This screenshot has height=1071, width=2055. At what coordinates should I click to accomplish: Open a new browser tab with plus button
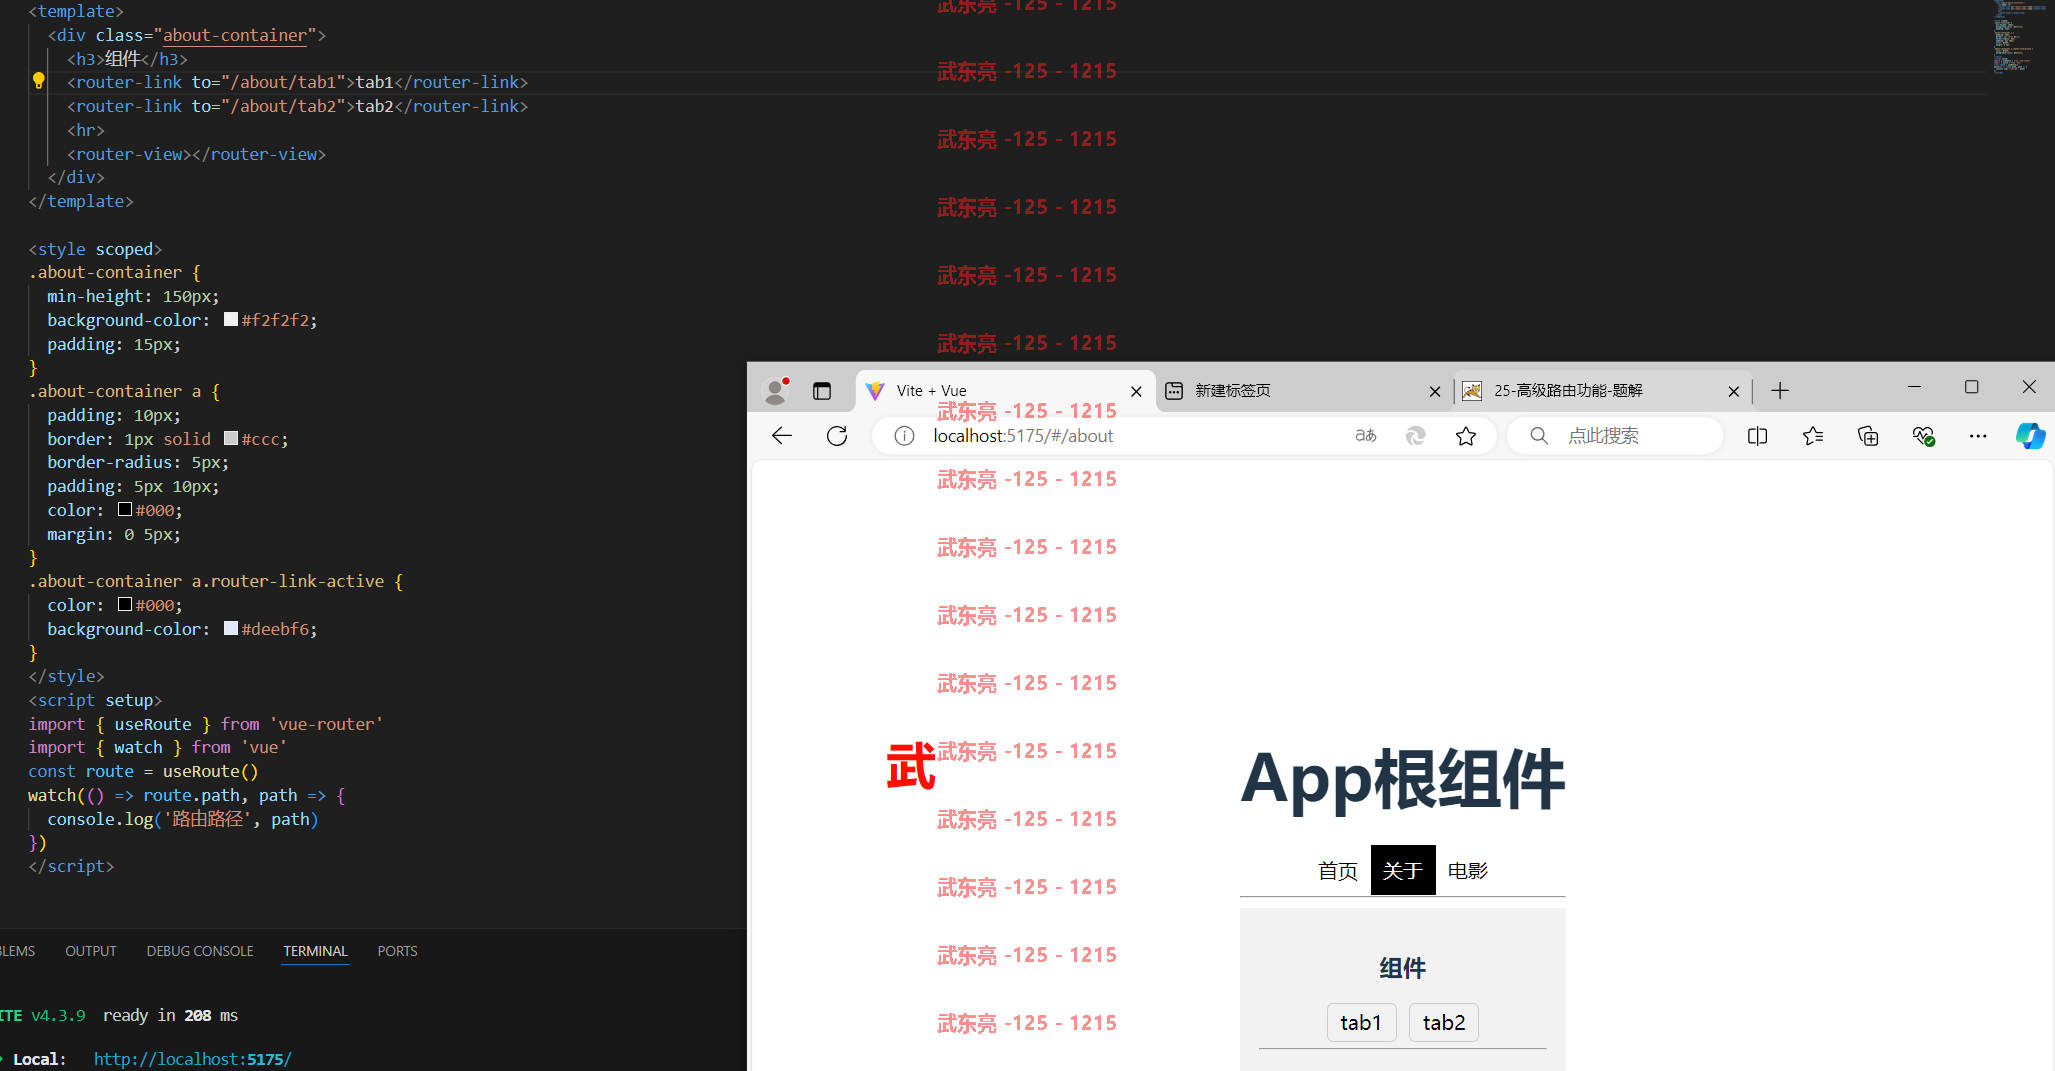(1780, 391)
